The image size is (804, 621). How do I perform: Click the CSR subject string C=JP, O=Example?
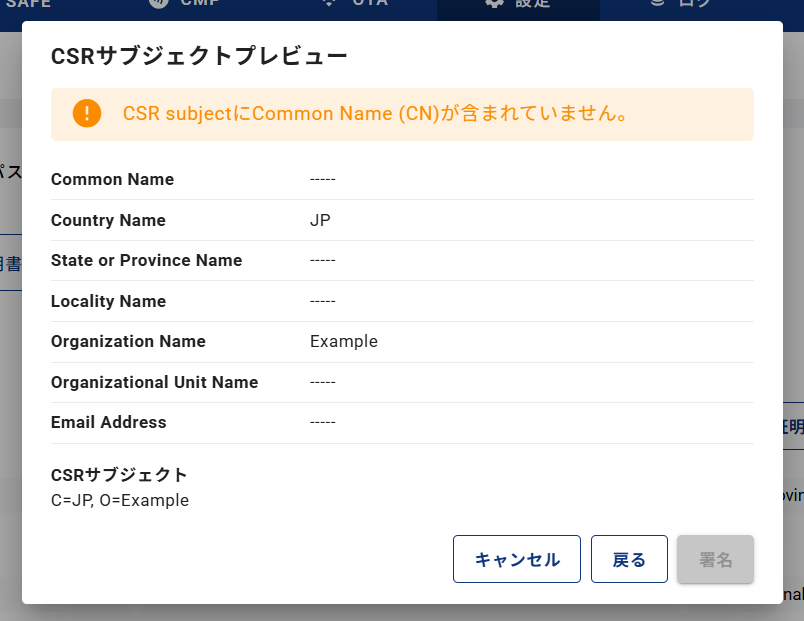119,500
